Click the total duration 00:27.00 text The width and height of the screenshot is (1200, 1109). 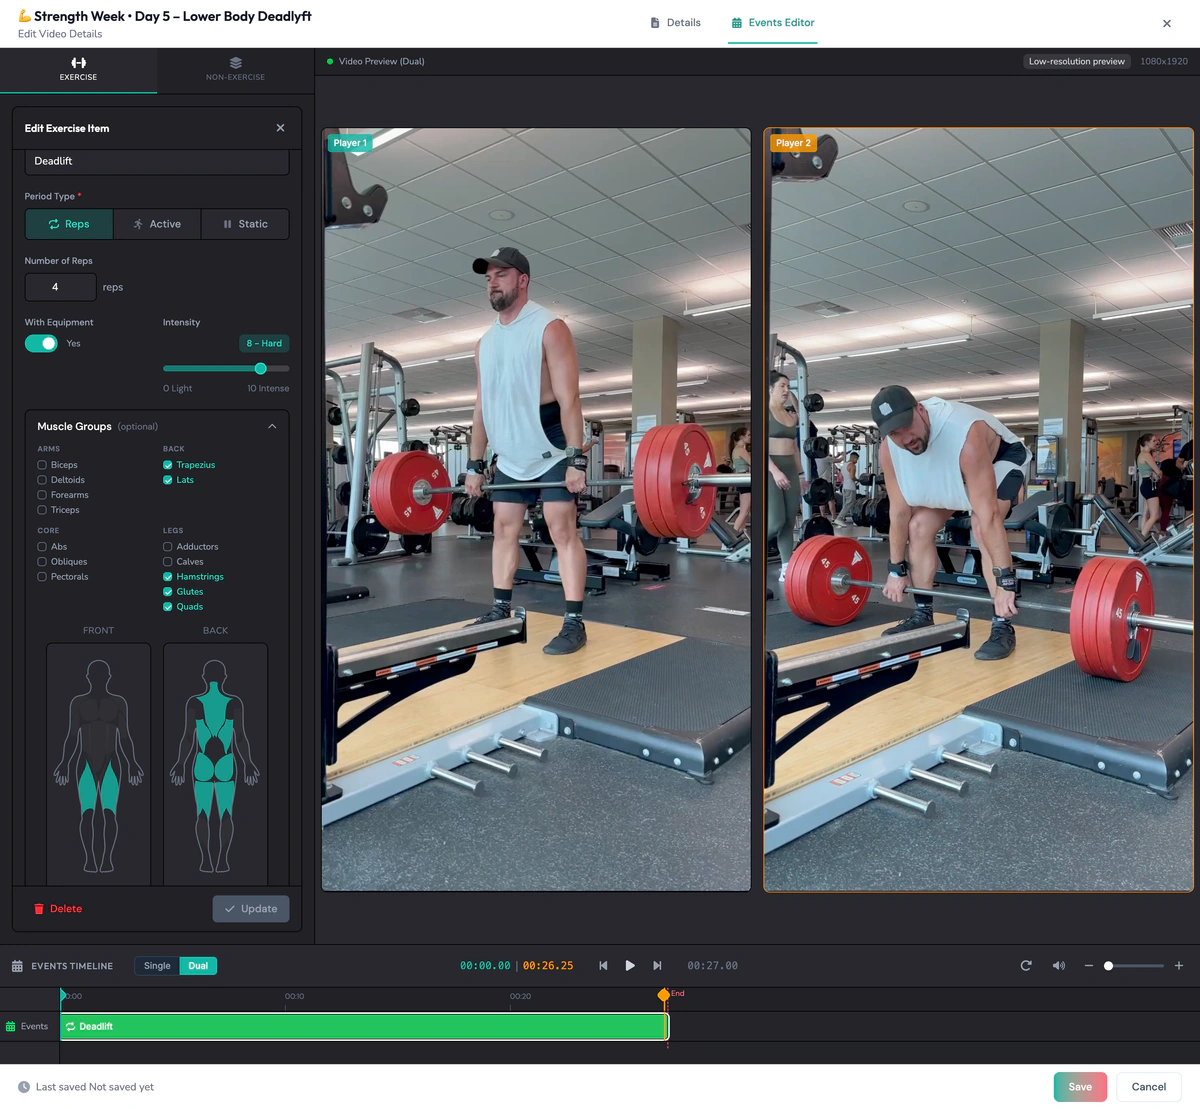coord(712,966)
